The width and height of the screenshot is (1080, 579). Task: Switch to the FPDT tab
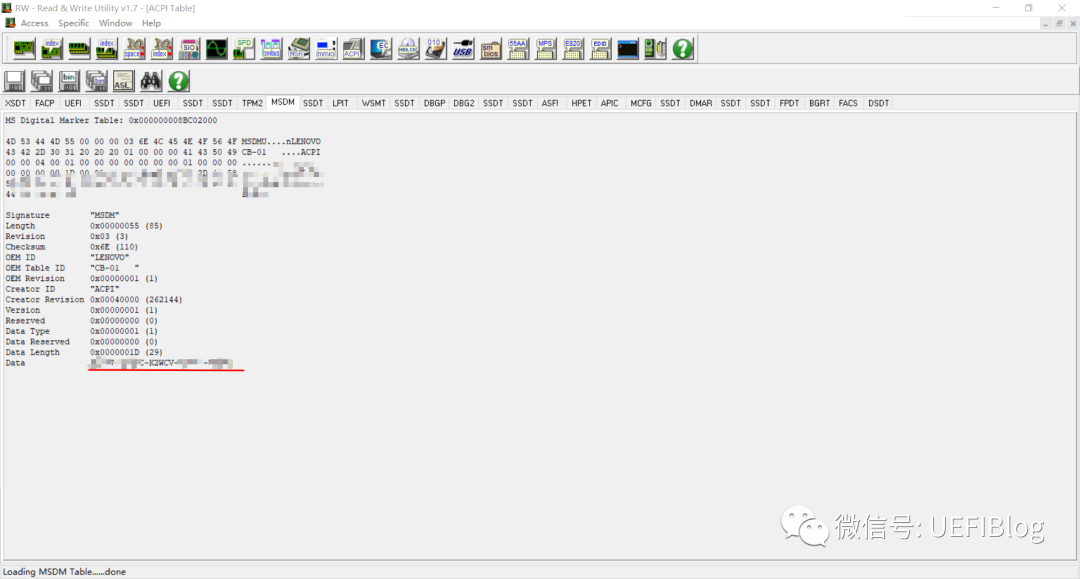click(x=789, y=103)
